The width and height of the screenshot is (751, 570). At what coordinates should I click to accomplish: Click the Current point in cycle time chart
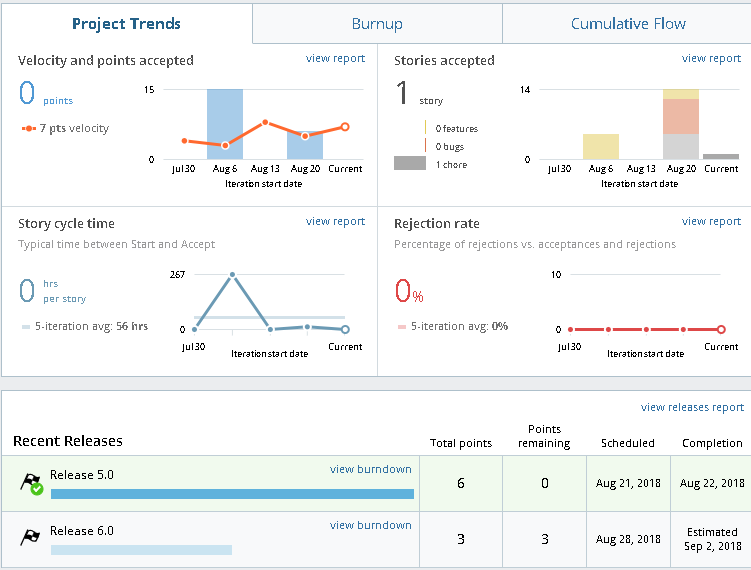(x=345, y=330)
